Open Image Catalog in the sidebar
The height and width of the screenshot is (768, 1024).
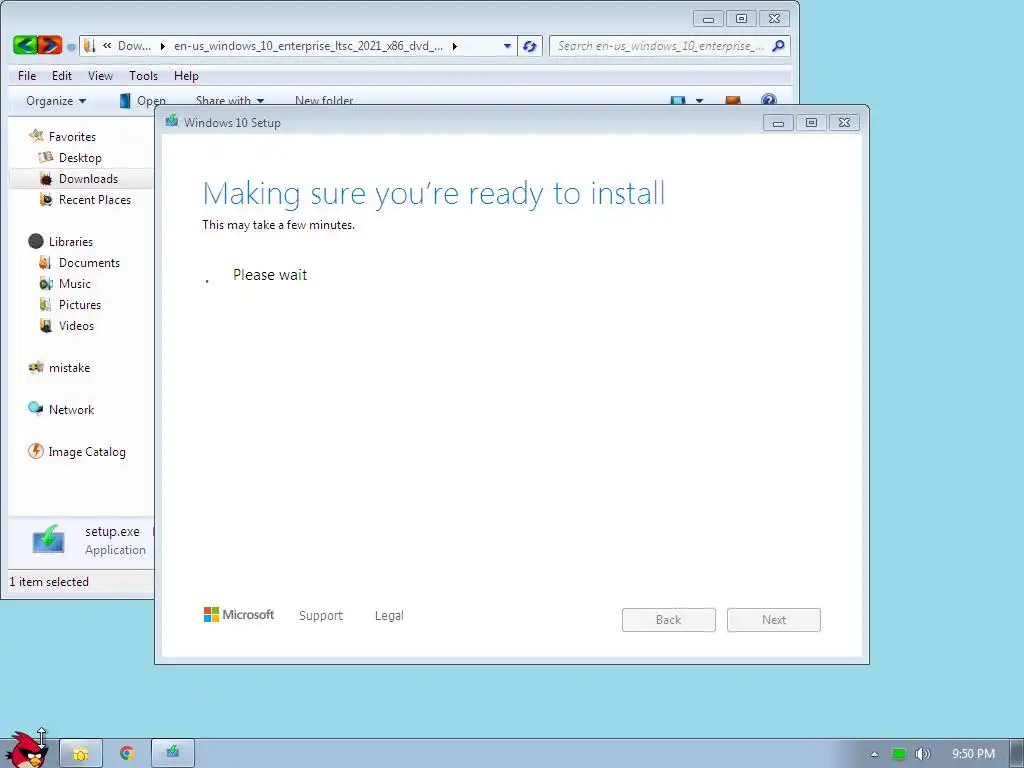pos(87,451)
